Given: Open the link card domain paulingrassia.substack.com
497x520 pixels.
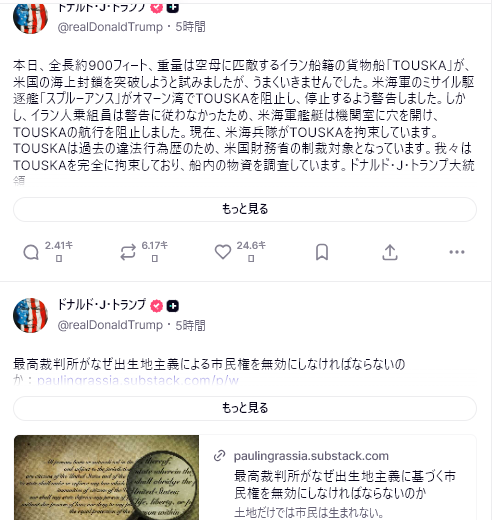Looking at the screenshot, I should (x=311, y=456).
